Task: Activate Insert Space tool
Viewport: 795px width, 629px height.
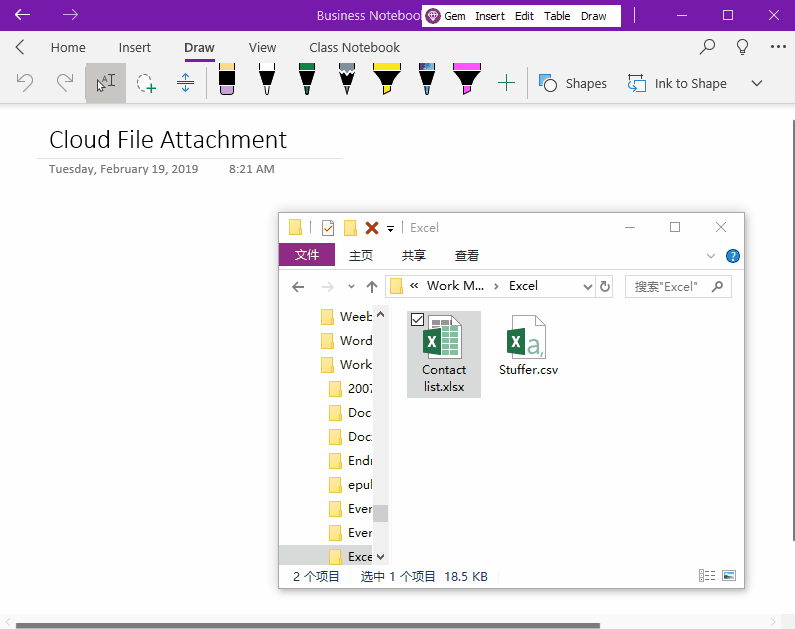Action: (x=186, y=83)
